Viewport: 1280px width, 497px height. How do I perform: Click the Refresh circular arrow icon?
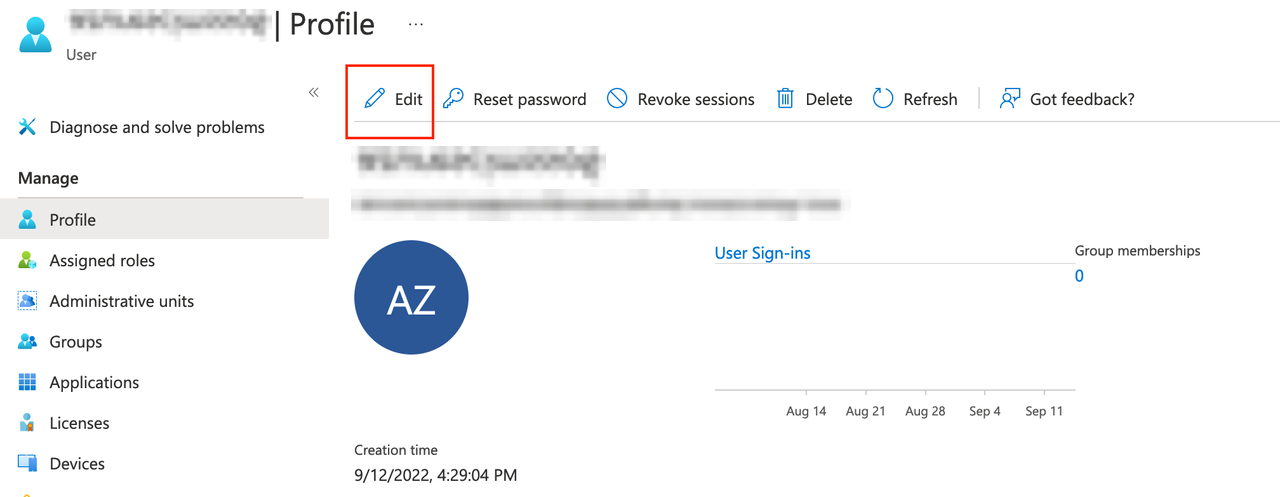click(x=882, y=99)
